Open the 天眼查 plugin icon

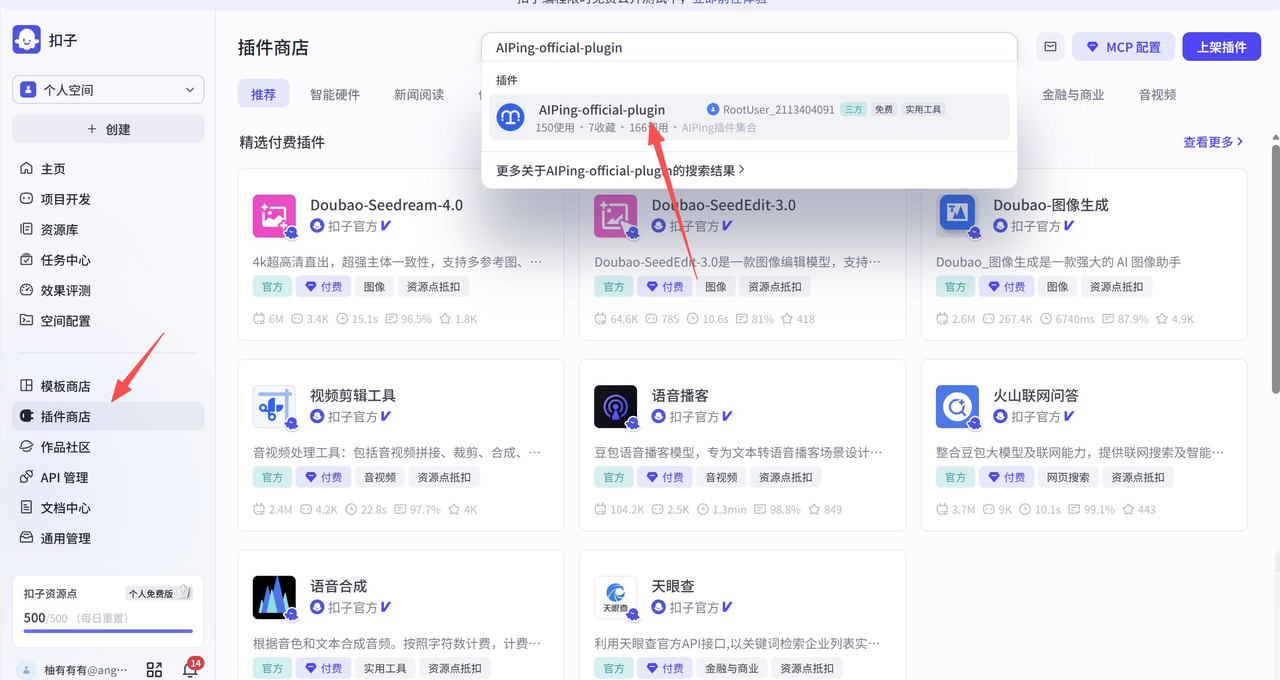[x=616, y=598]
